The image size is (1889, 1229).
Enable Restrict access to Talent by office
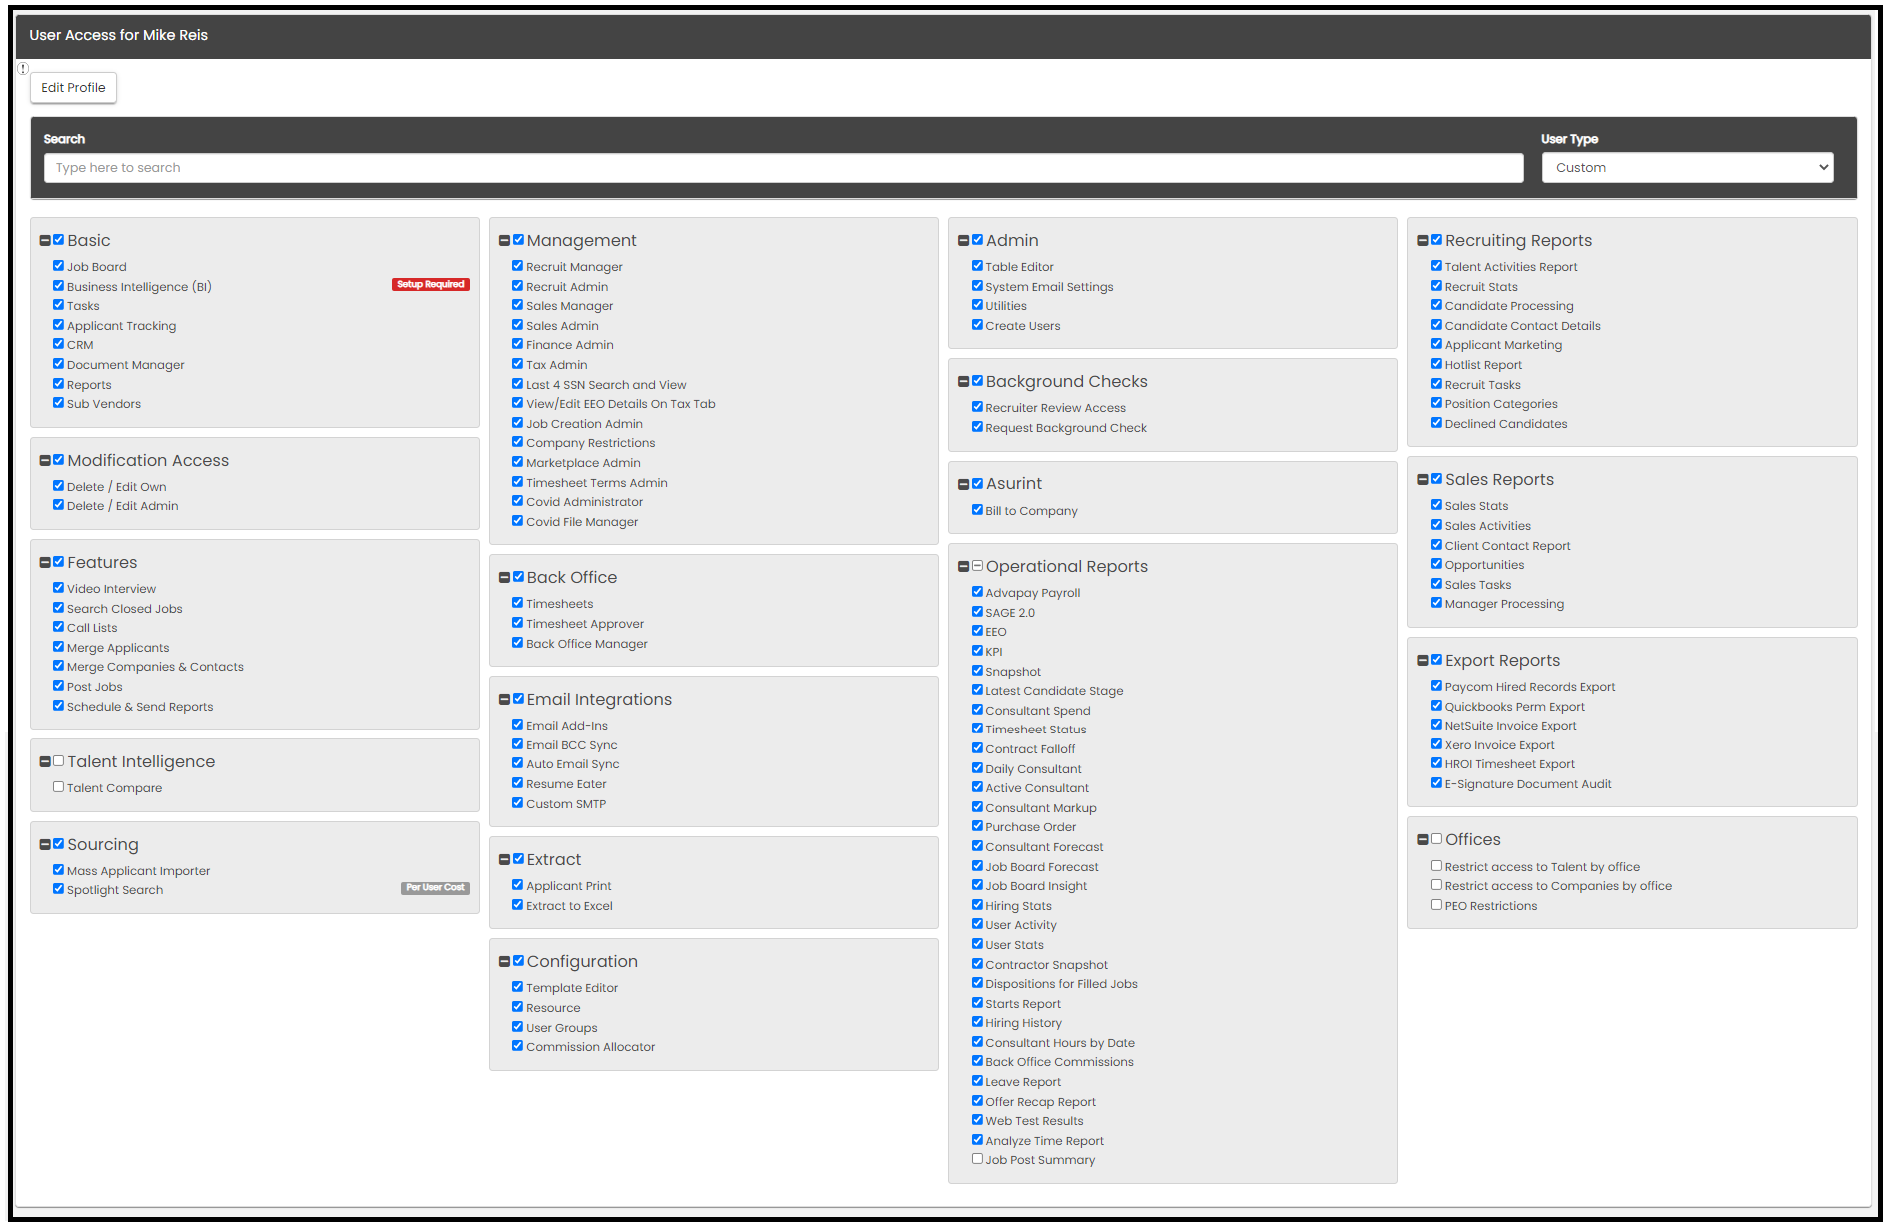coord(1436,866)
